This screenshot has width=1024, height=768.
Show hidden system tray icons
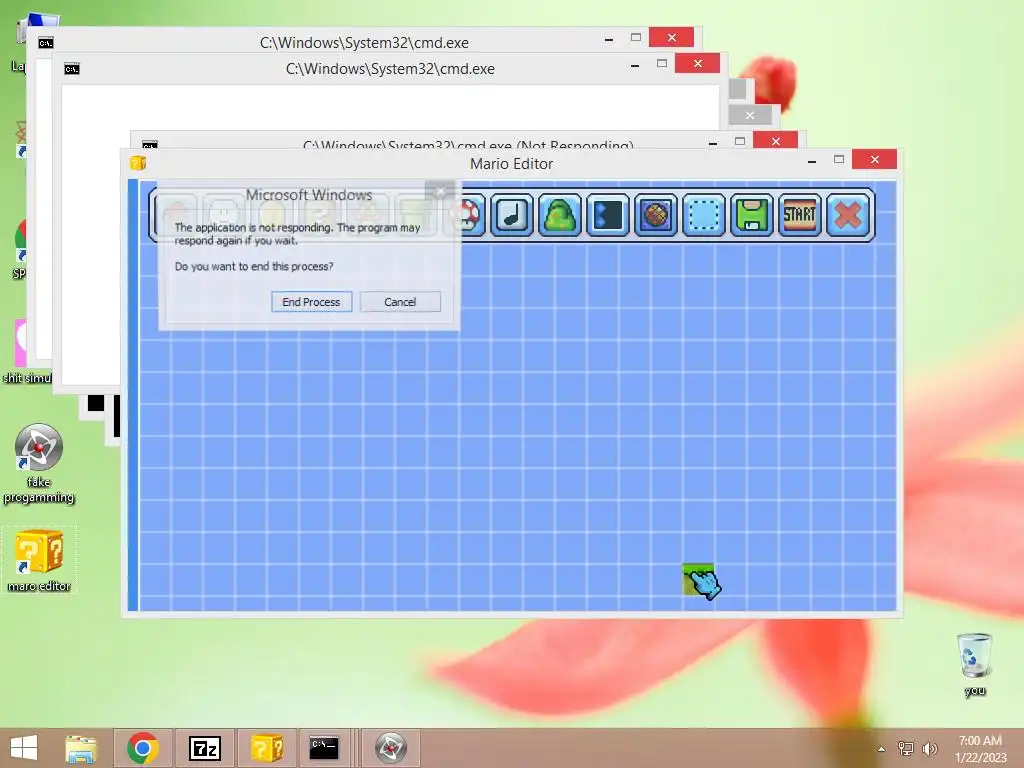pos(882,749)
